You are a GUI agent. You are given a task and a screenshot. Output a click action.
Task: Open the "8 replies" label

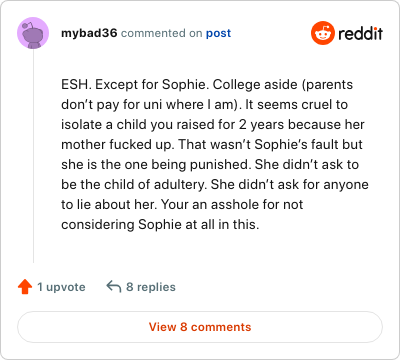pos(151,287)
